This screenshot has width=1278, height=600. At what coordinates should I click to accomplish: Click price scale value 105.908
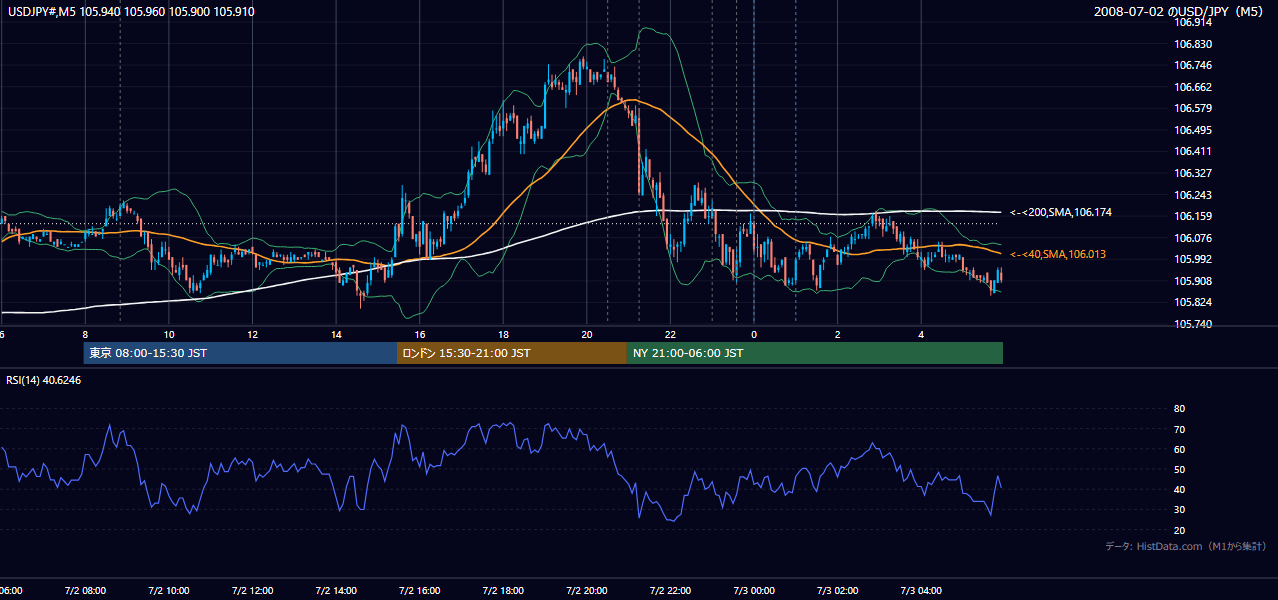tap(1193, 281)
